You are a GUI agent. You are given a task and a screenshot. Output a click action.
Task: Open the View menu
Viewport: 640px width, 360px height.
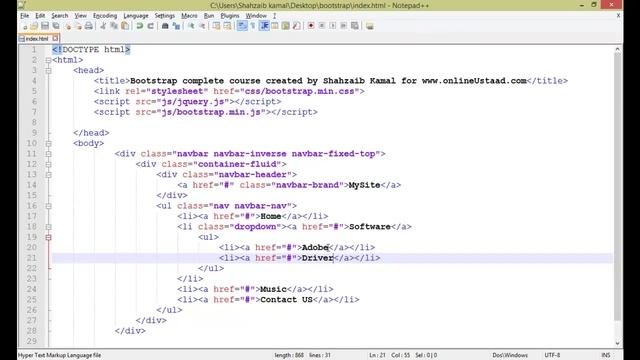point(80,16)
